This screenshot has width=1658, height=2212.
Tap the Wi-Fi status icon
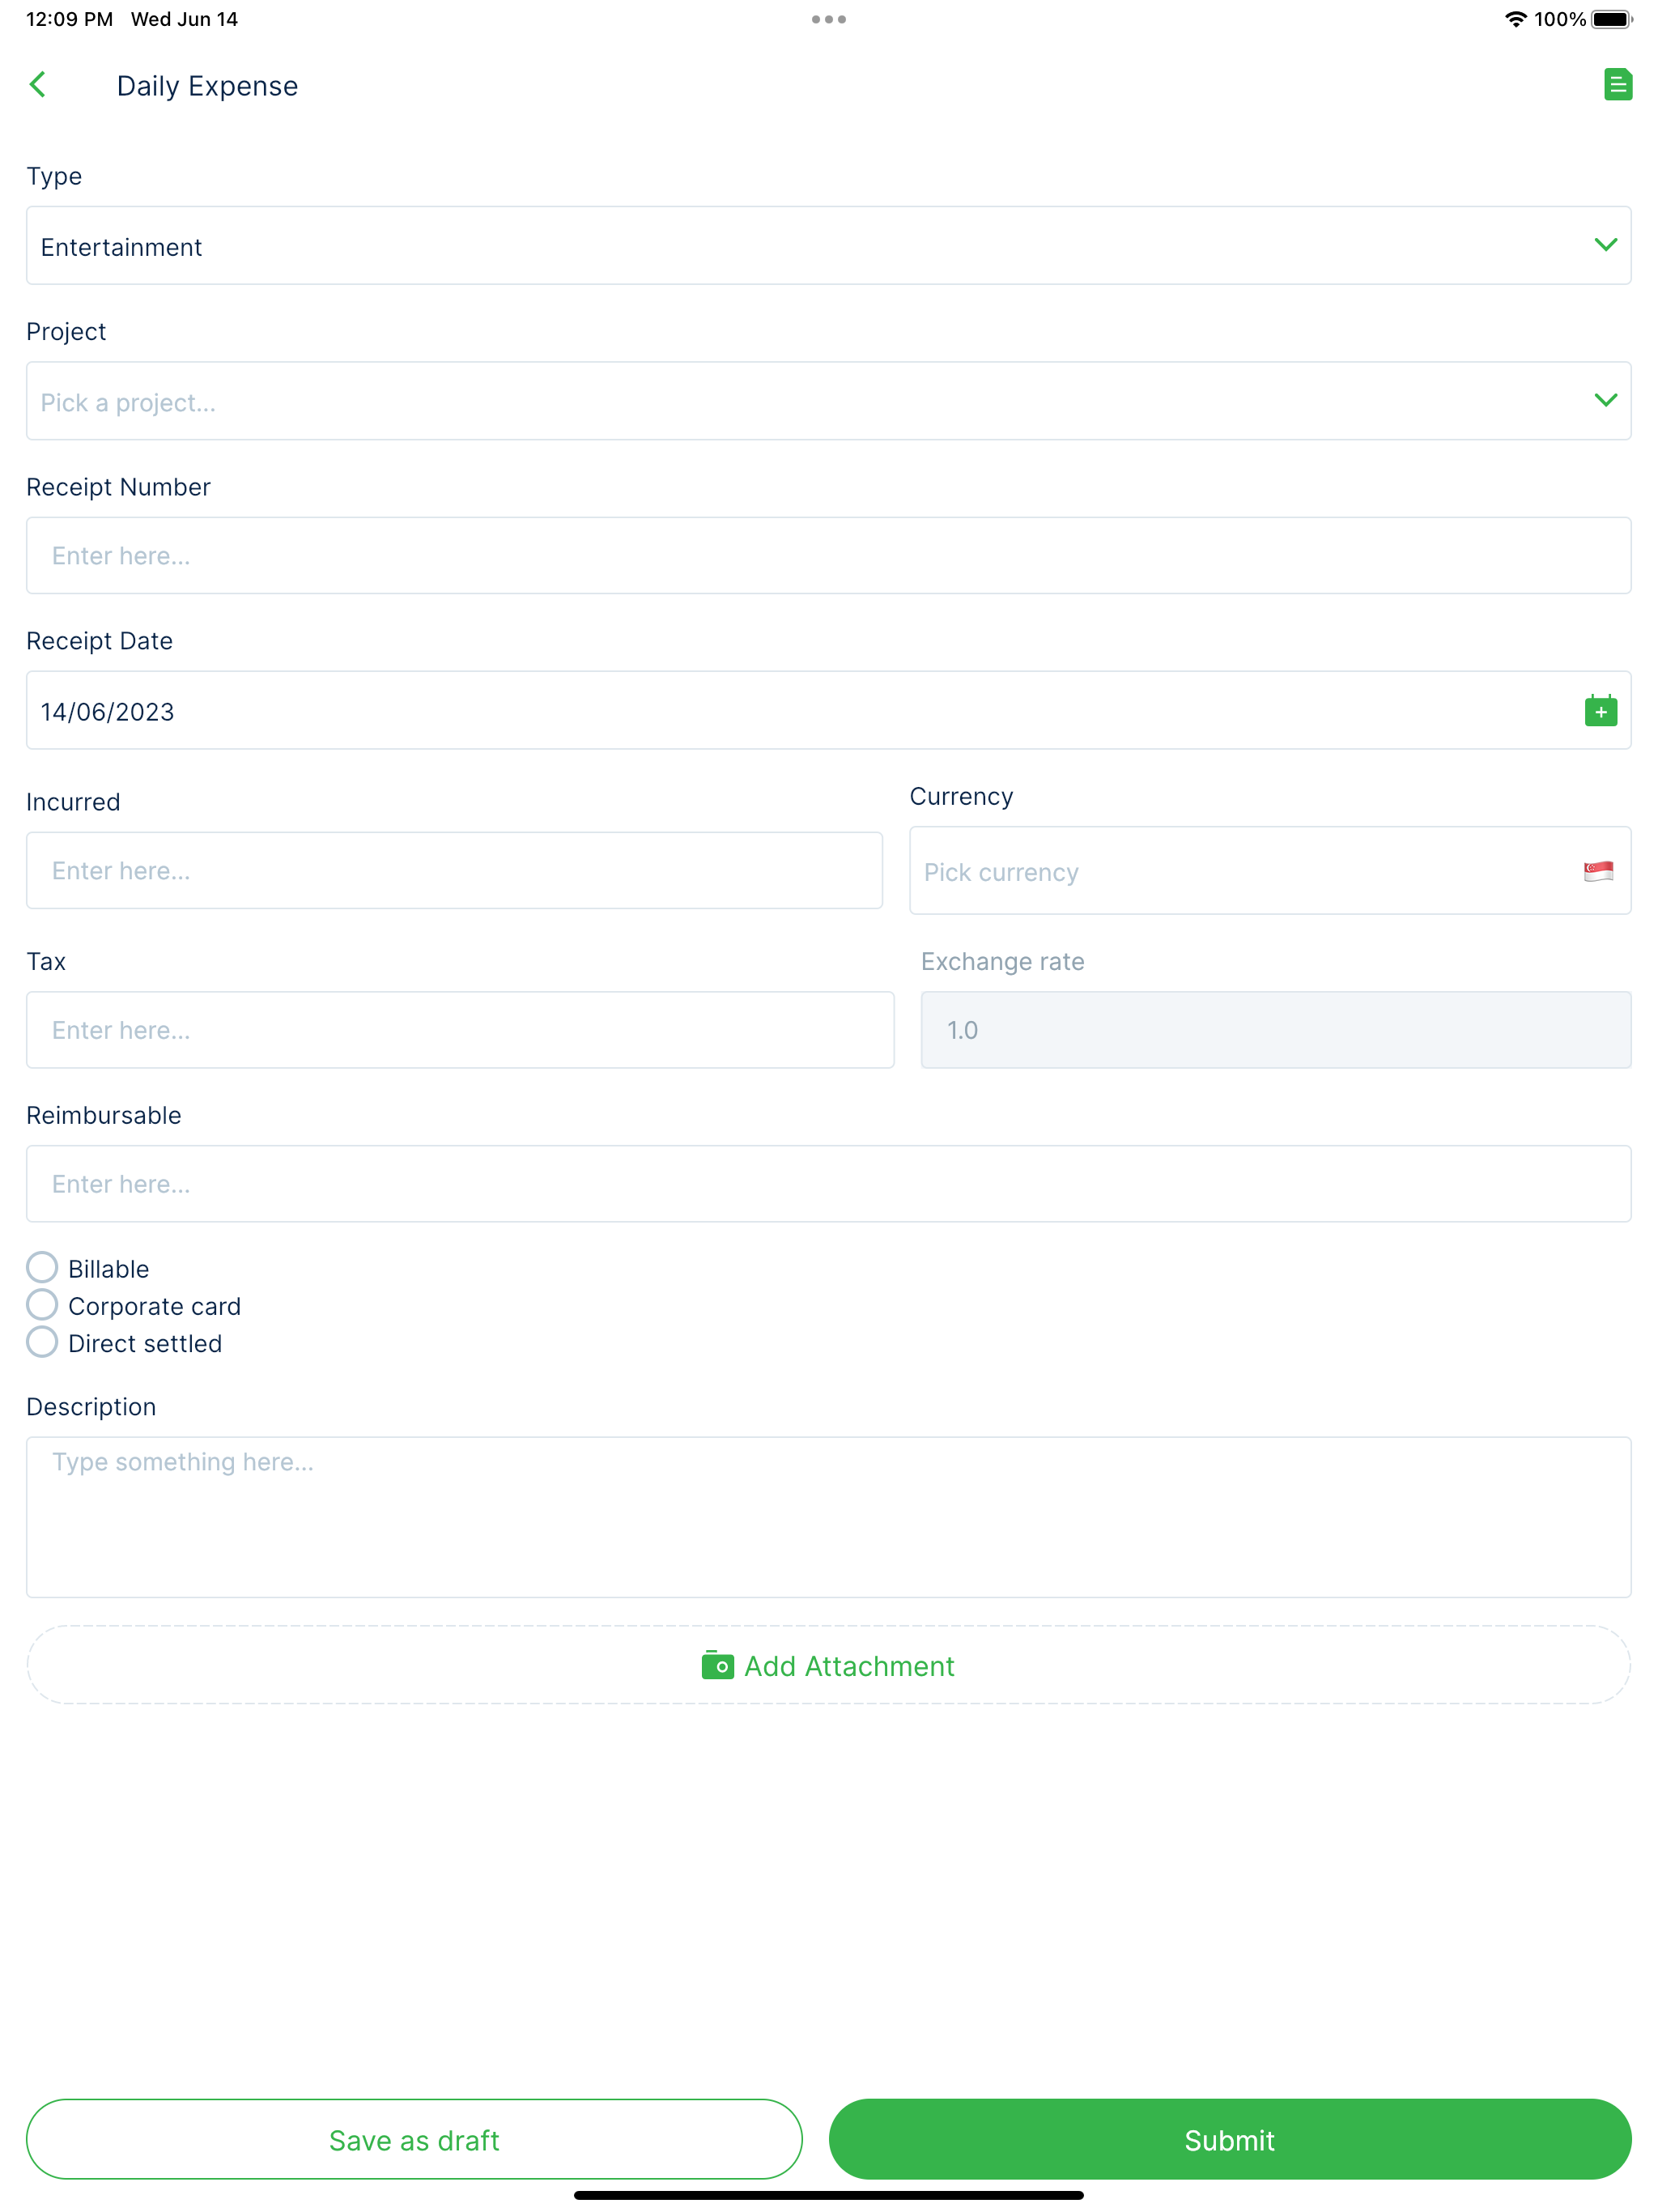(1515, 19)
